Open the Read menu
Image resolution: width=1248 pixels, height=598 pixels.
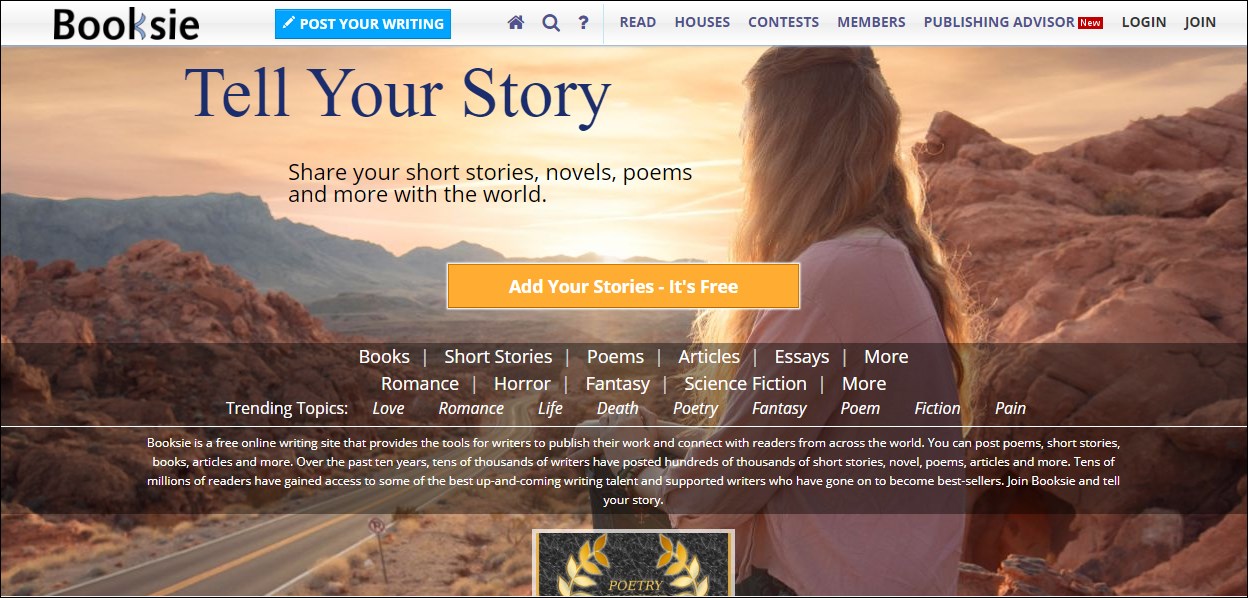point(638,22)
